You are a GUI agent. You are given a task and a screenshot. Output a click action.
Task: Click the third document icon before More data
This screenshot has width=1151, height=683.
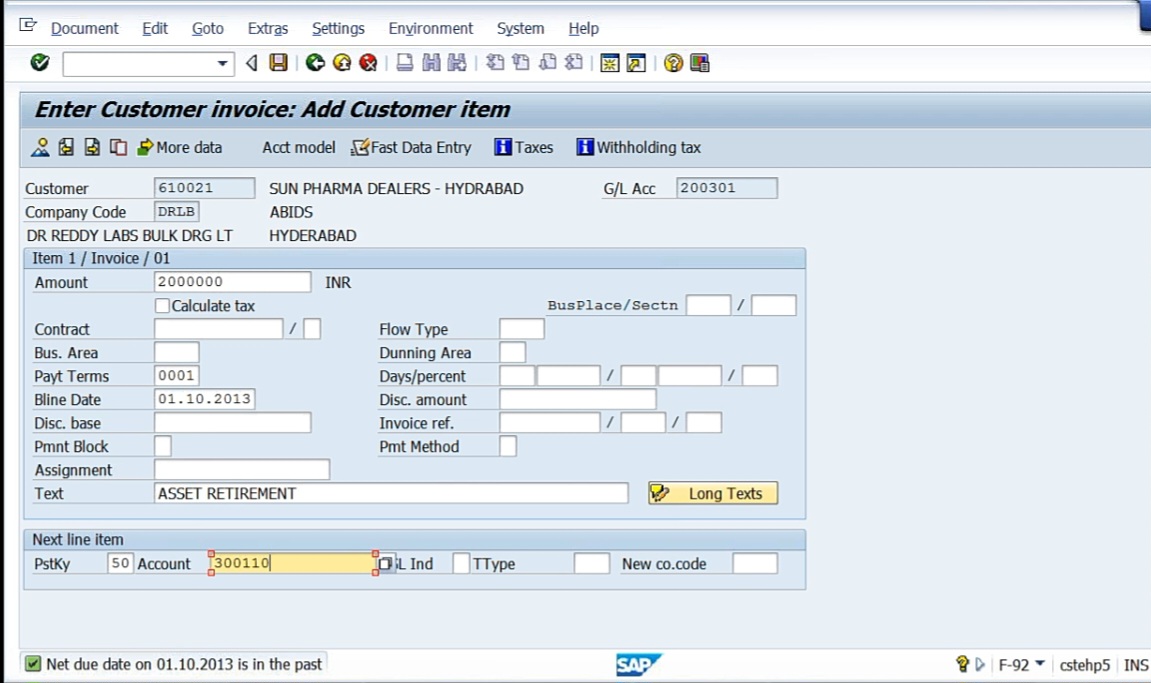pyautogui.click(x=92, y=148)
